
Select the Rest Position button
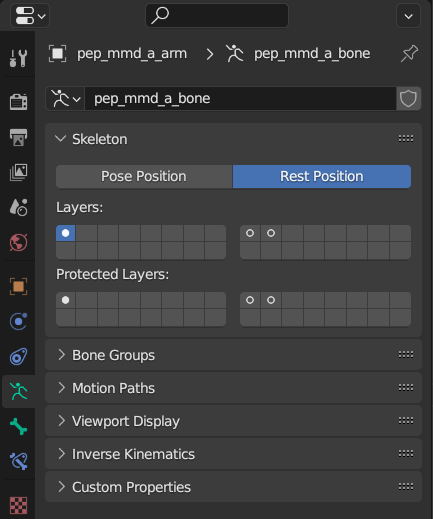point(322,176)
